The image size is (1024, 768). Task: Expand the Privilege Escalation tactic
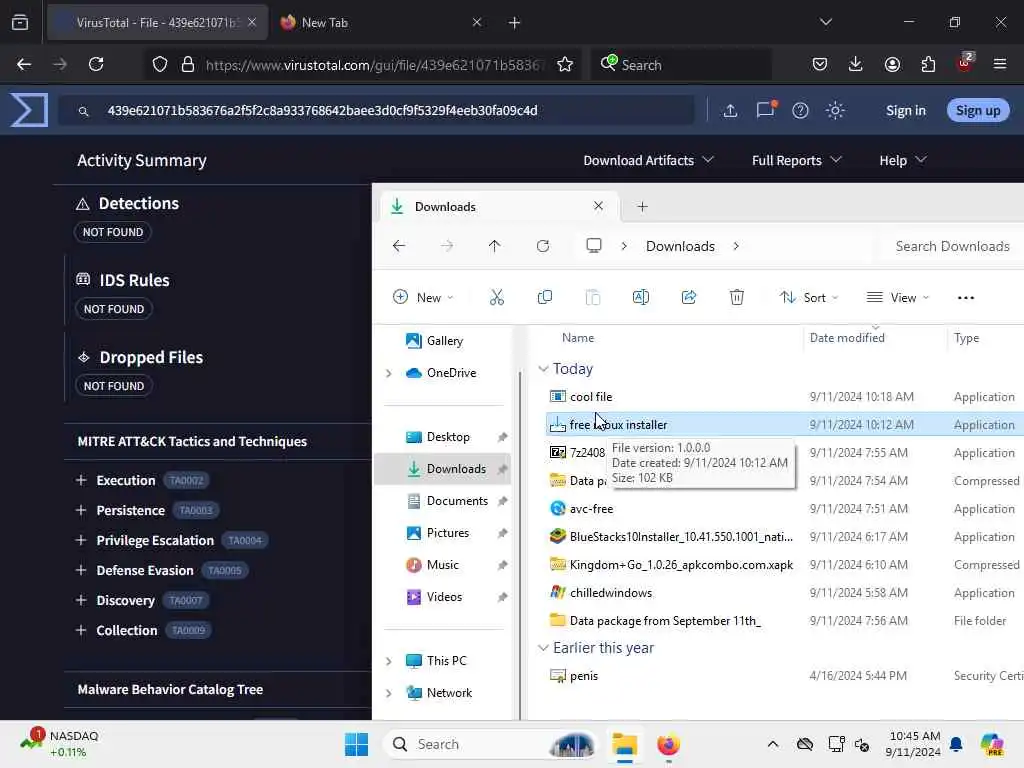point(81,540)
